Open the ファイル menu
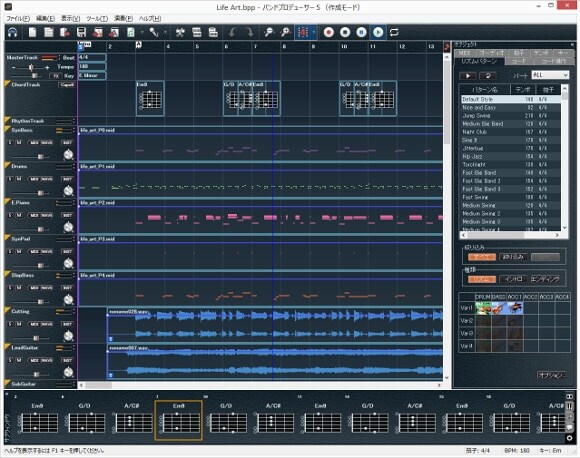The image size is (580, 458). point(18,18)
